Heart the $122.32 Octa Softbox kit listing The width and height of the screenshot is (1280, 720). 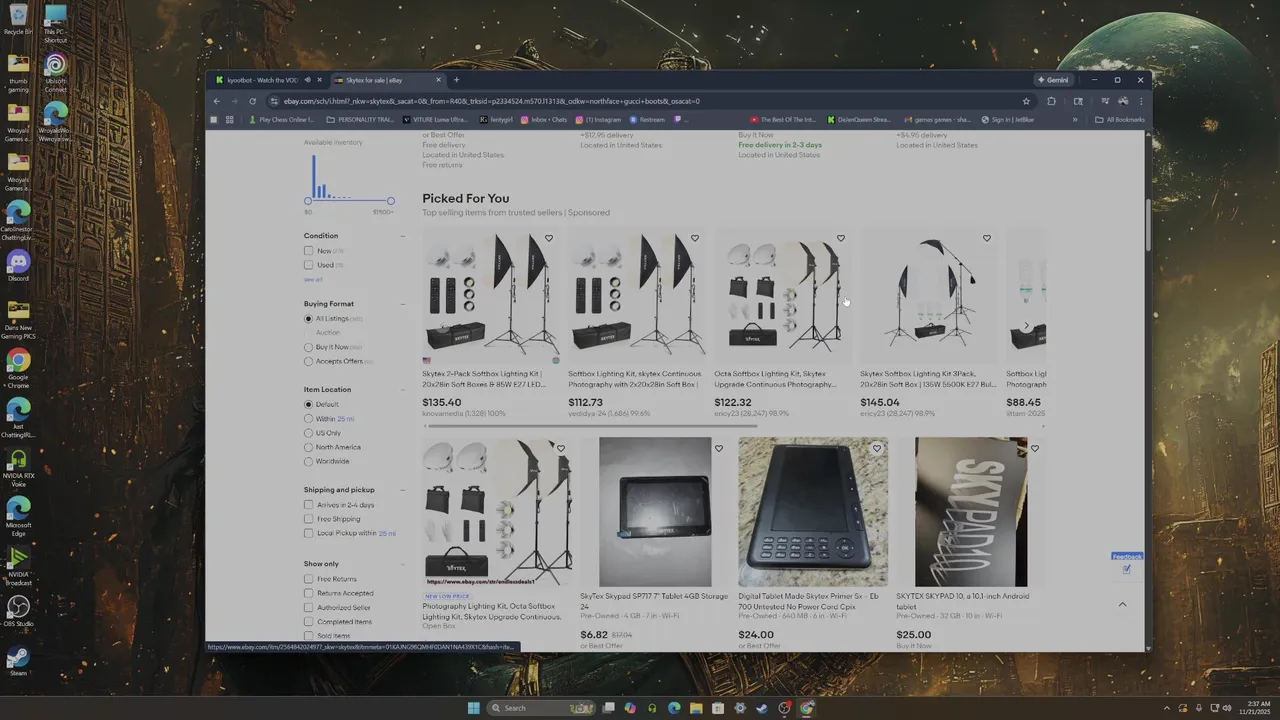click(x=841, y=238)
